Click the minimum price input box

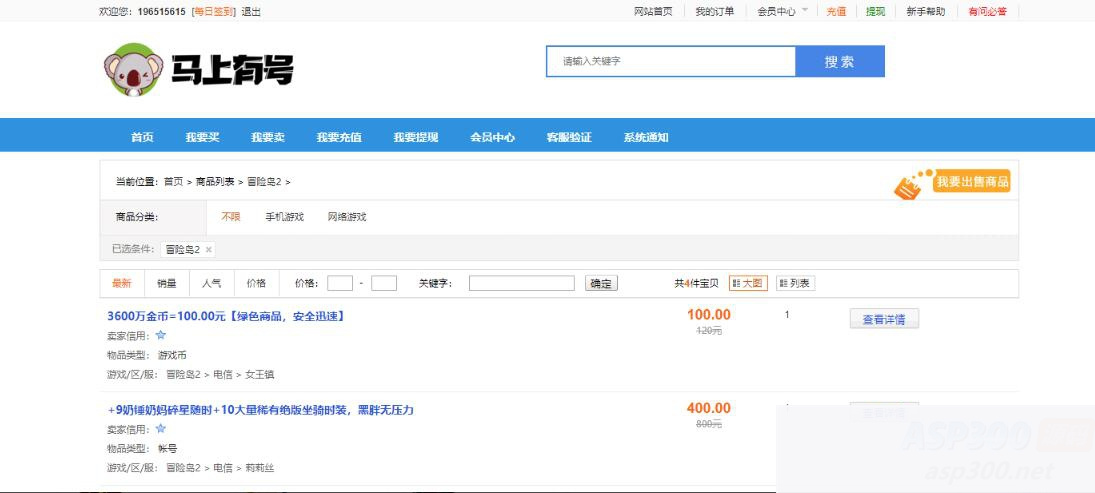point(340,283)
